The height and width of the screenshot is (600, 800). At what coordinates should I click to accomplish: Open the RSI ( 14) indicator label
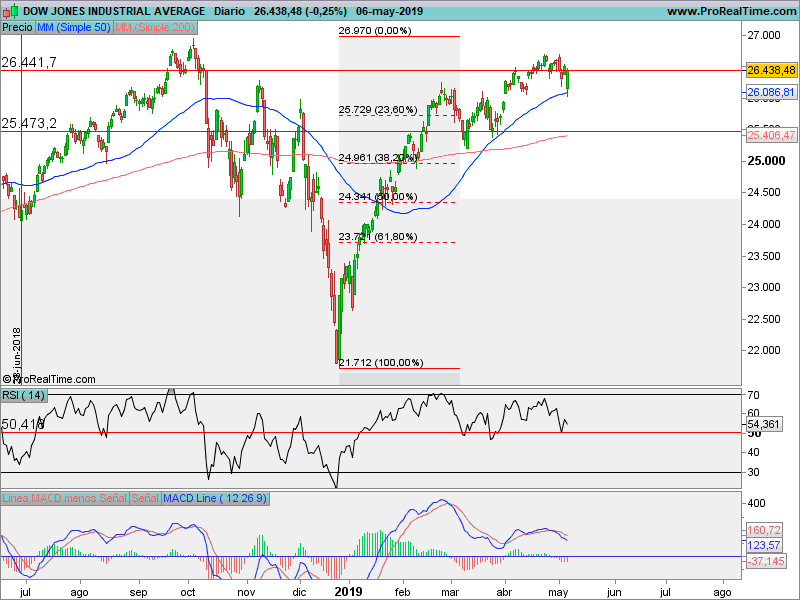pyautogui.click(x=24, y=395)
